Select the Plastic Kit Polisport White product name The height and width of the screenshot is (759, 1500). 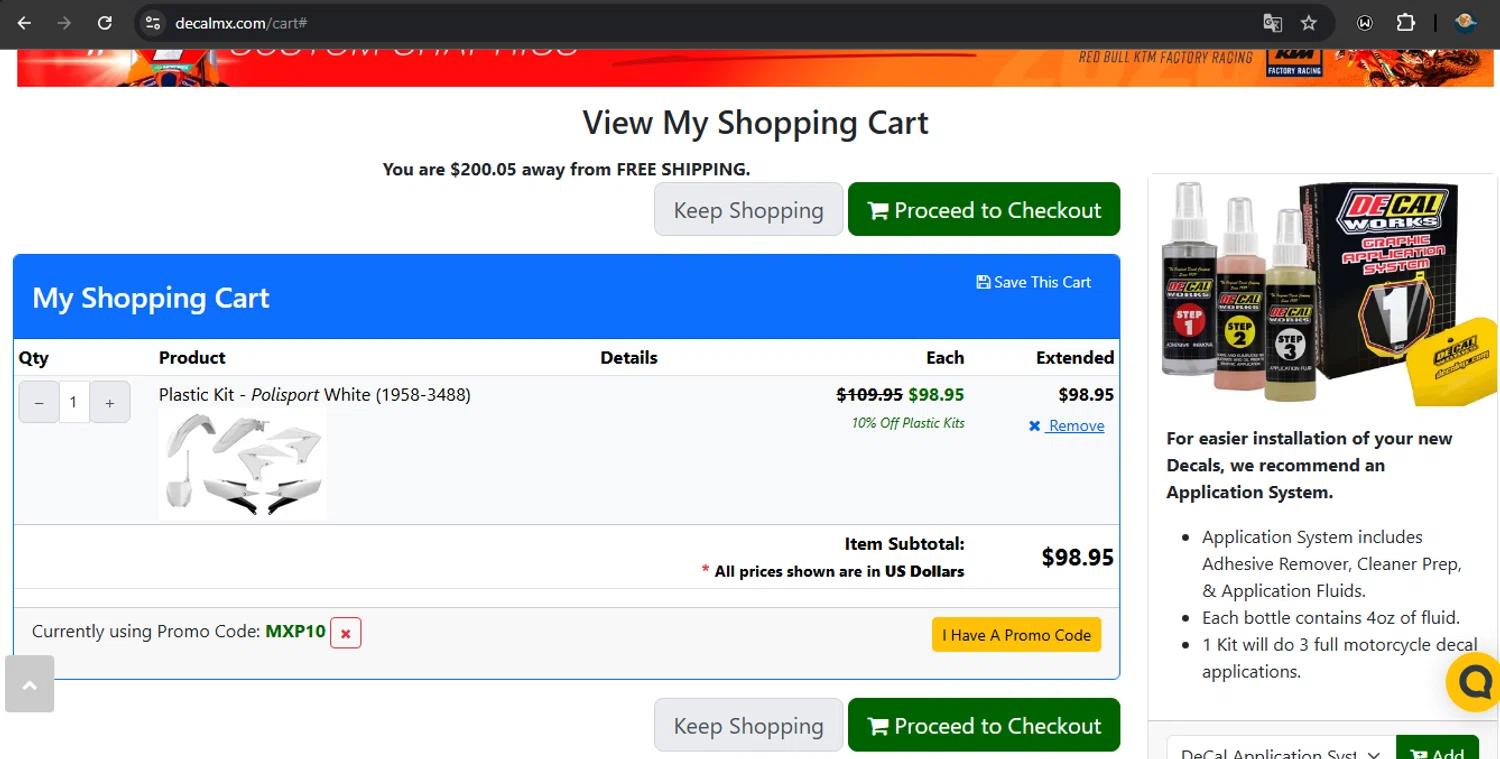pos(314,394)
